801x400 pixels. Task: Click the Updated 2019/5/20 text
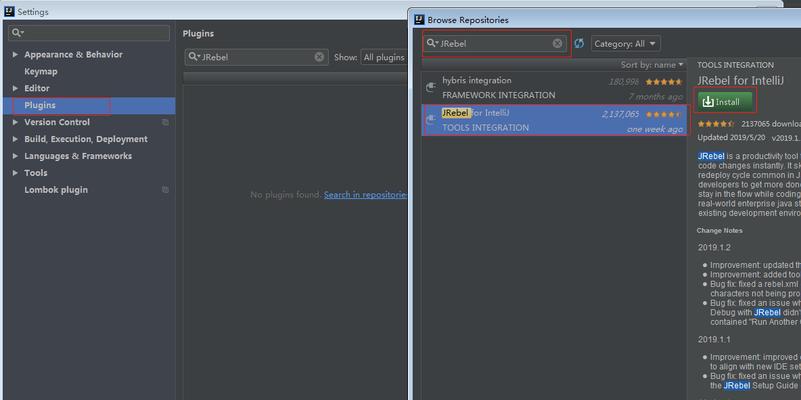[732, 137]
